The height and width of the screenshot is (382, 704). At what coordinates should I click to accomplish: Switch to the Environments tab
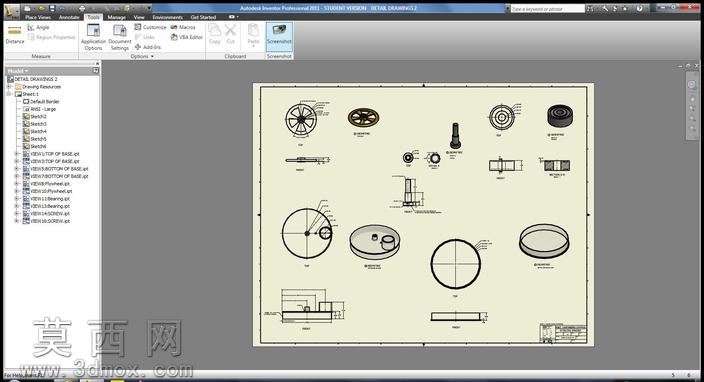tap(167, 17)
